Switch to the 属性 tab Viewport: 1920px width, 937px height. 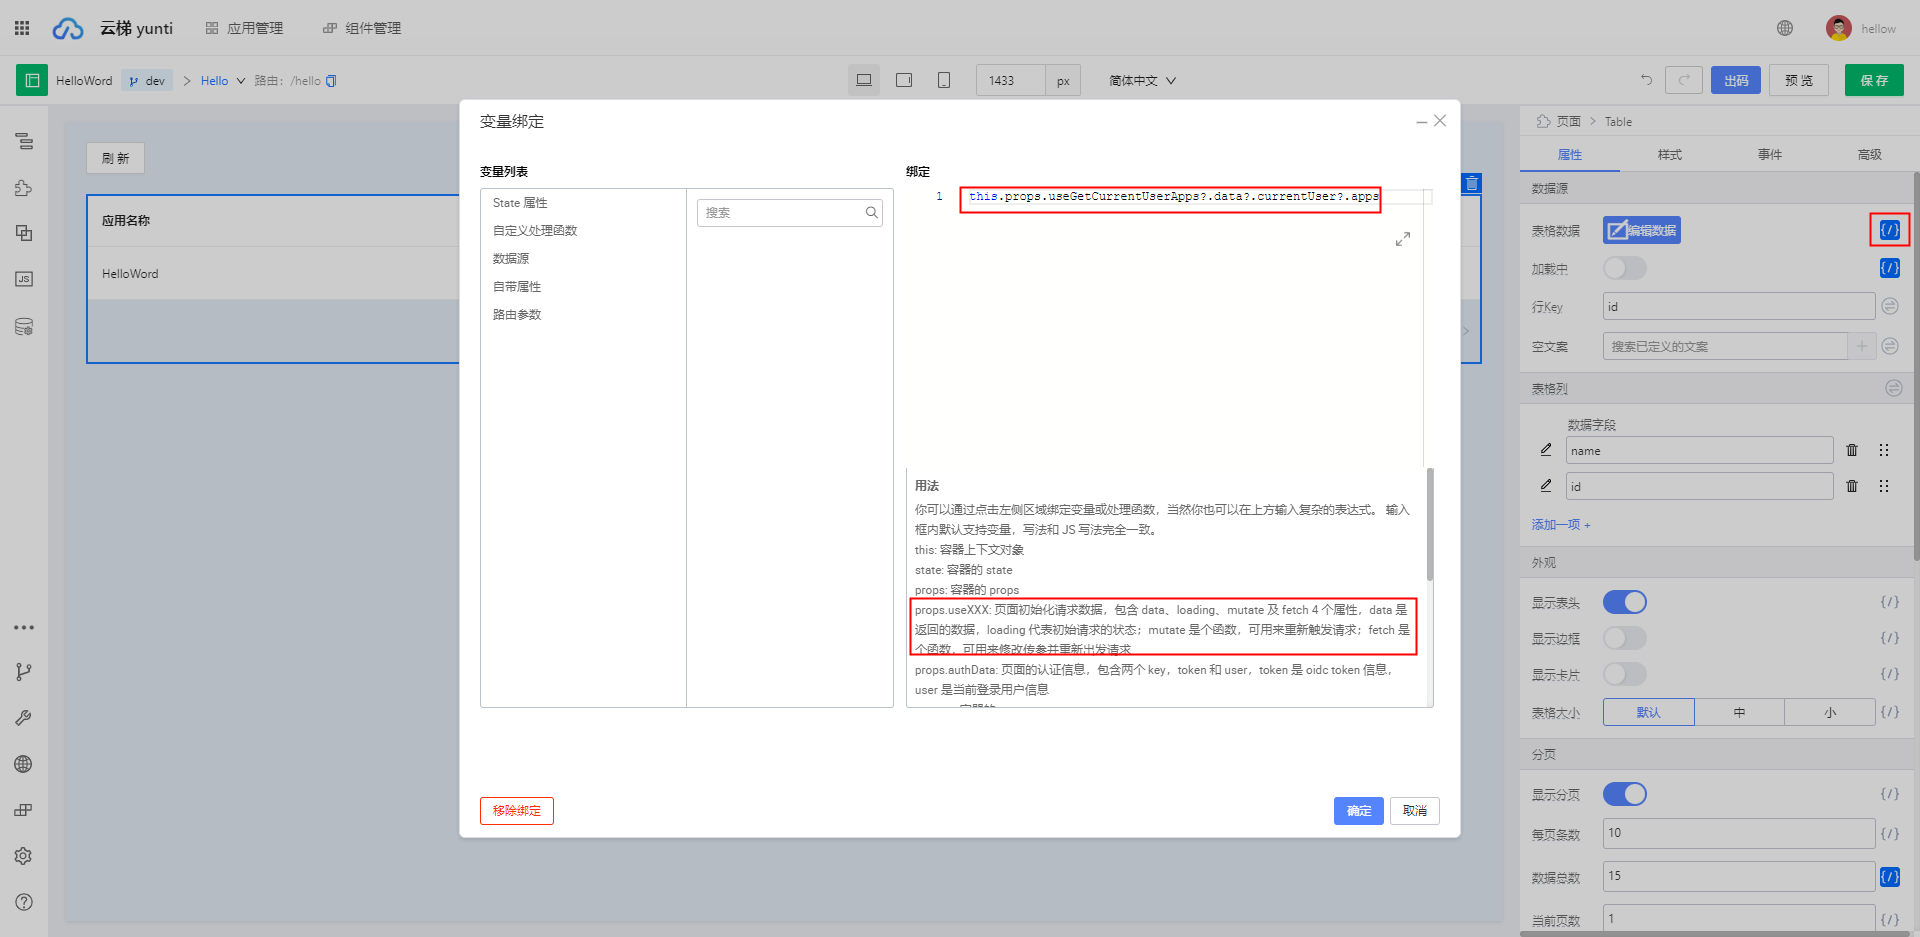(1570, 154)
